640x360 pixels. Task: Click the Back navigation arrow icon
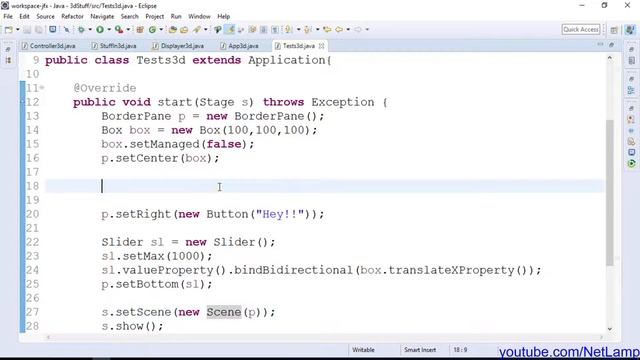click(339, 29)
